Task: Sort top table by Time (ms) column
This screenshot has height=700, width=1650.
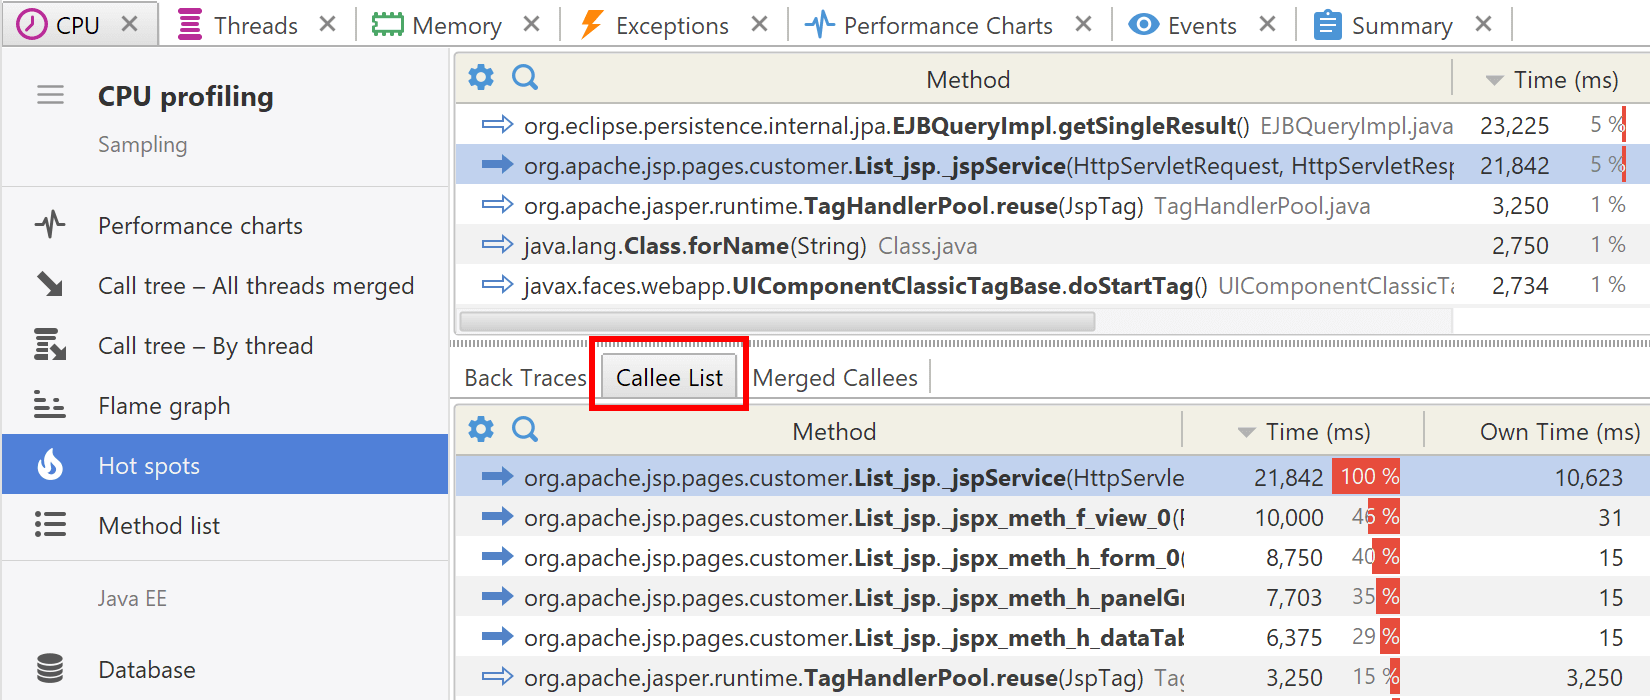Action: [x=1551, y=80]
